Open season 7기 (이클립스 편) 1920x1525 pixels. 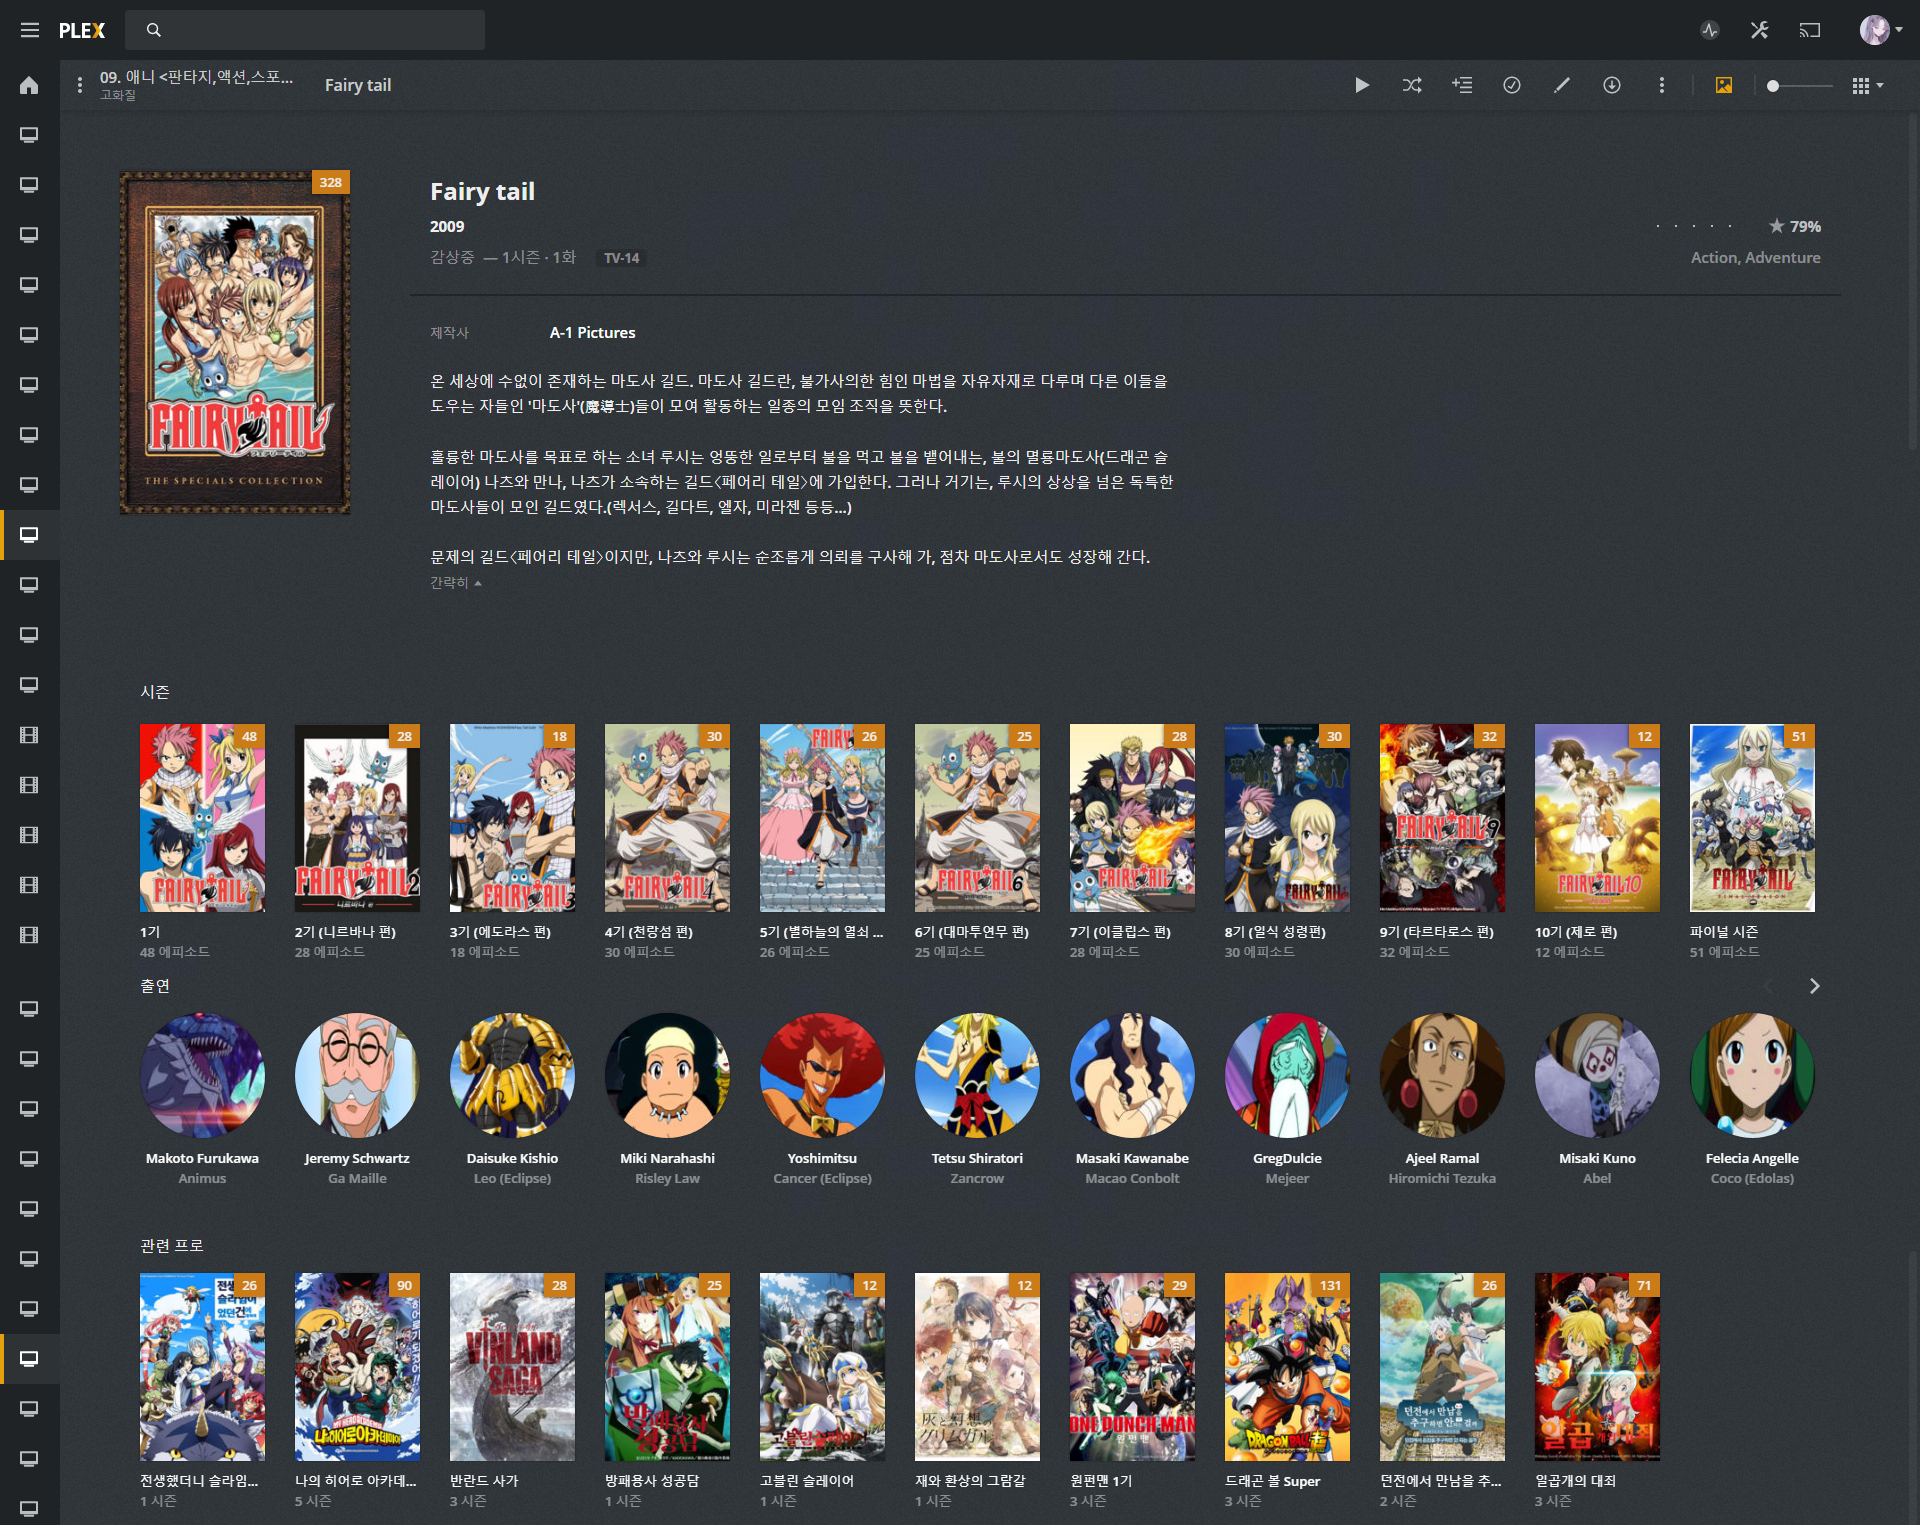[1132, 817]
